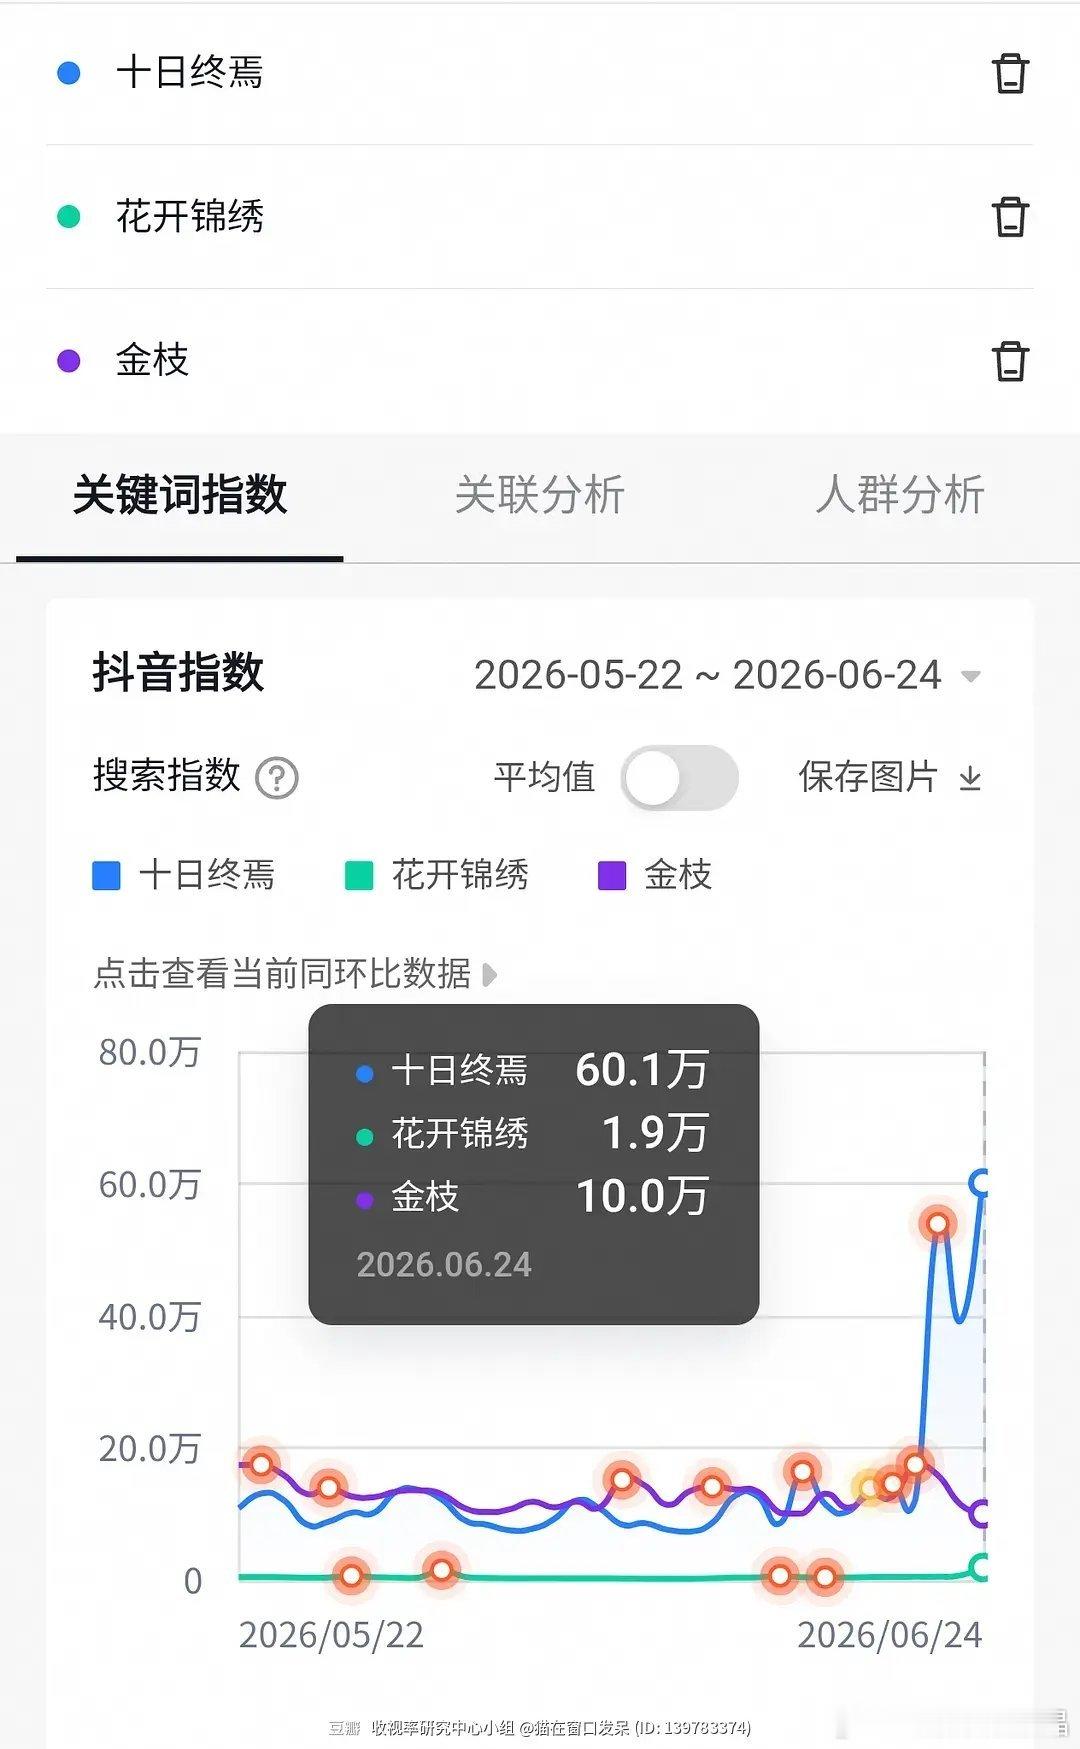
Task: Click the 40.0万 y-axis label
Action: [149, 1316]
